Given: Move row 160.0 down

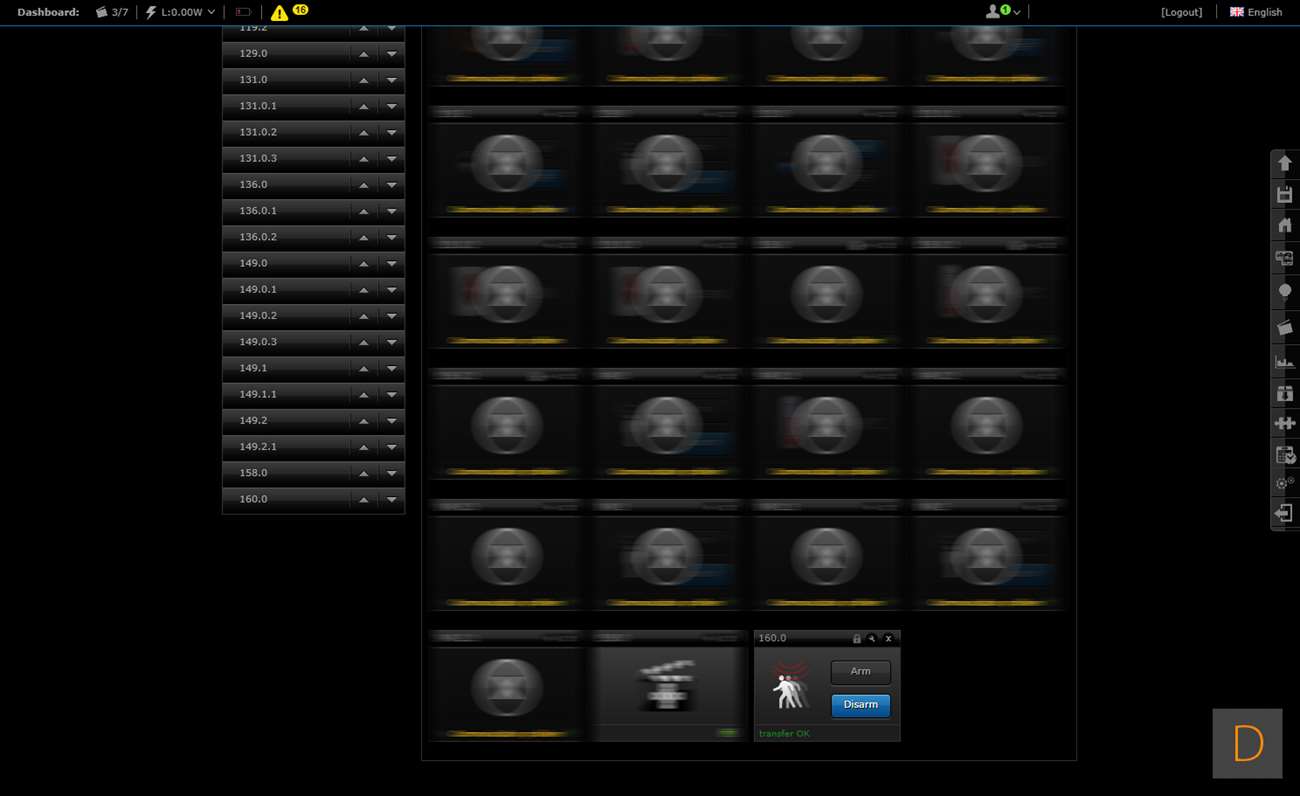Looking at the screenshot, I should coord(392,500).
